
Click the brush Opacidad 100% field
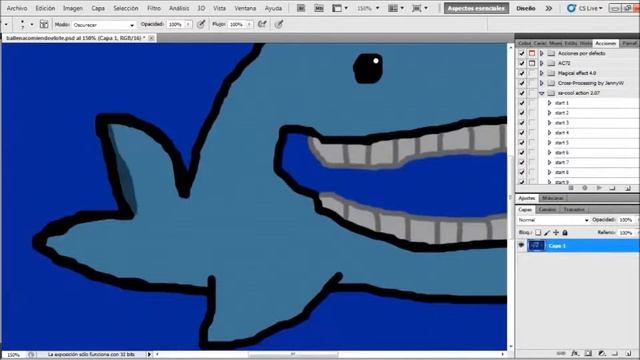(176, 24)
